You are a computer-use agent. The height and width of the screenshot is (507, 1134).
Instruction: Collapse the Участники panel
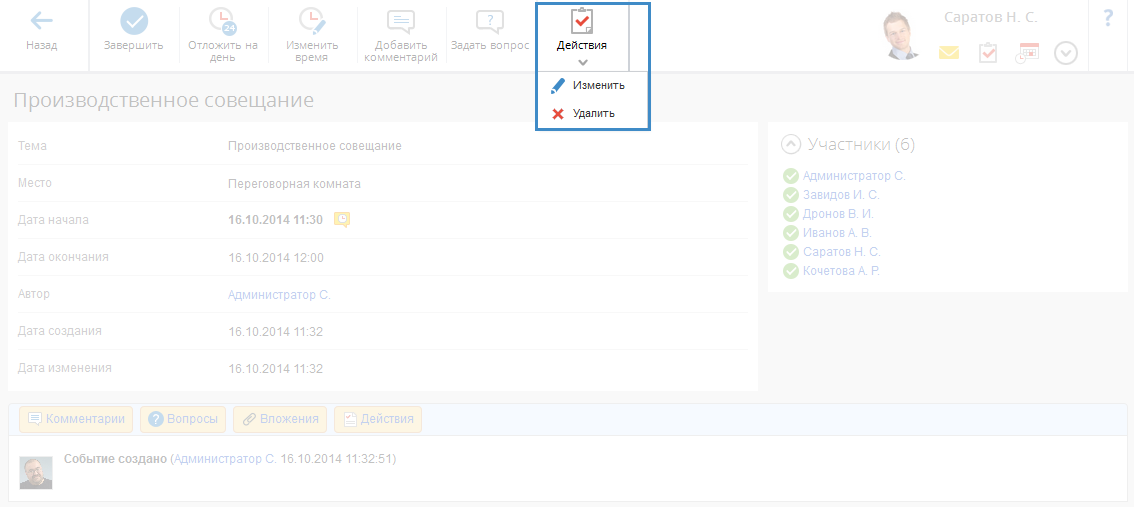click(x=791, y=145)
